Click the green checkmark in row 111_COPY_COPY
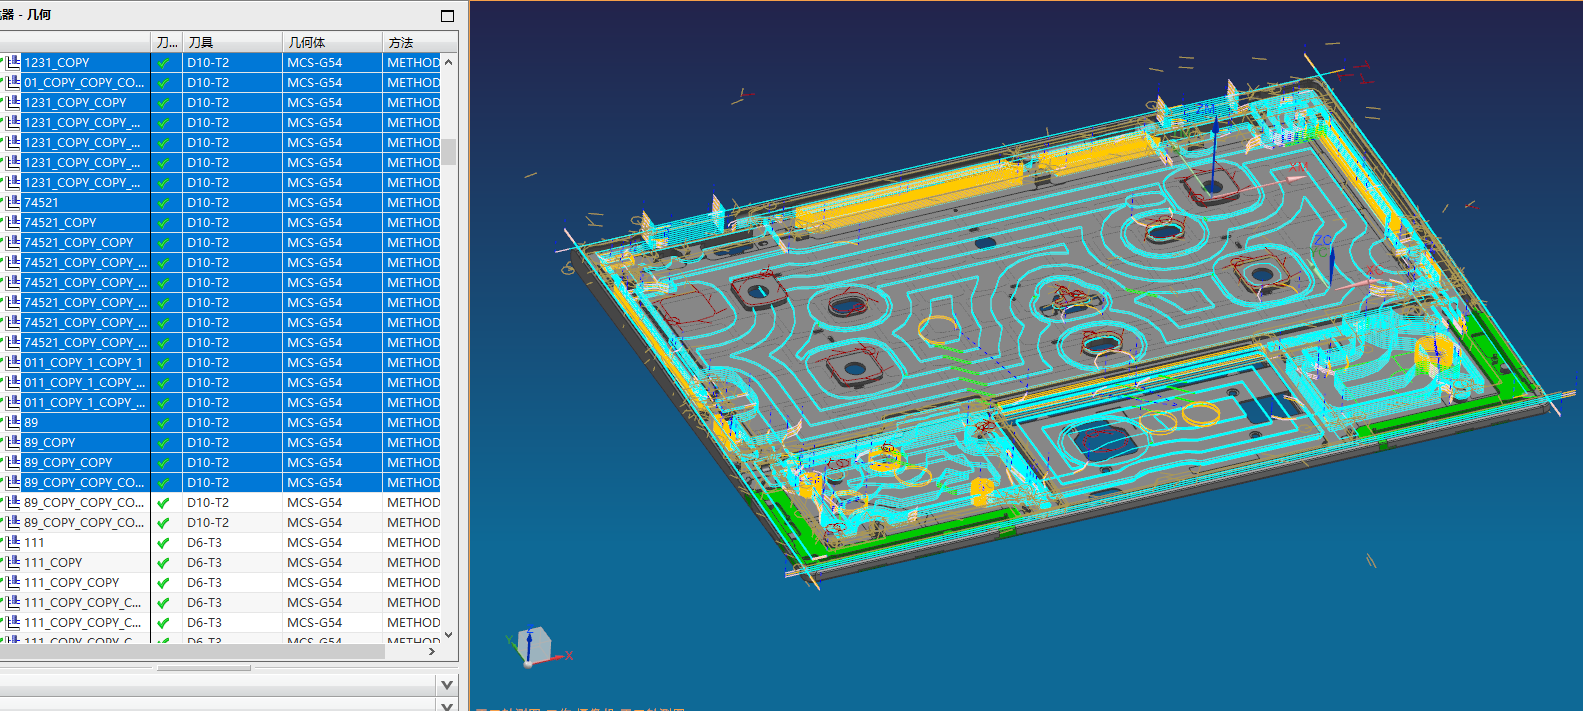 pyautogui.click(x=164, y=582)
